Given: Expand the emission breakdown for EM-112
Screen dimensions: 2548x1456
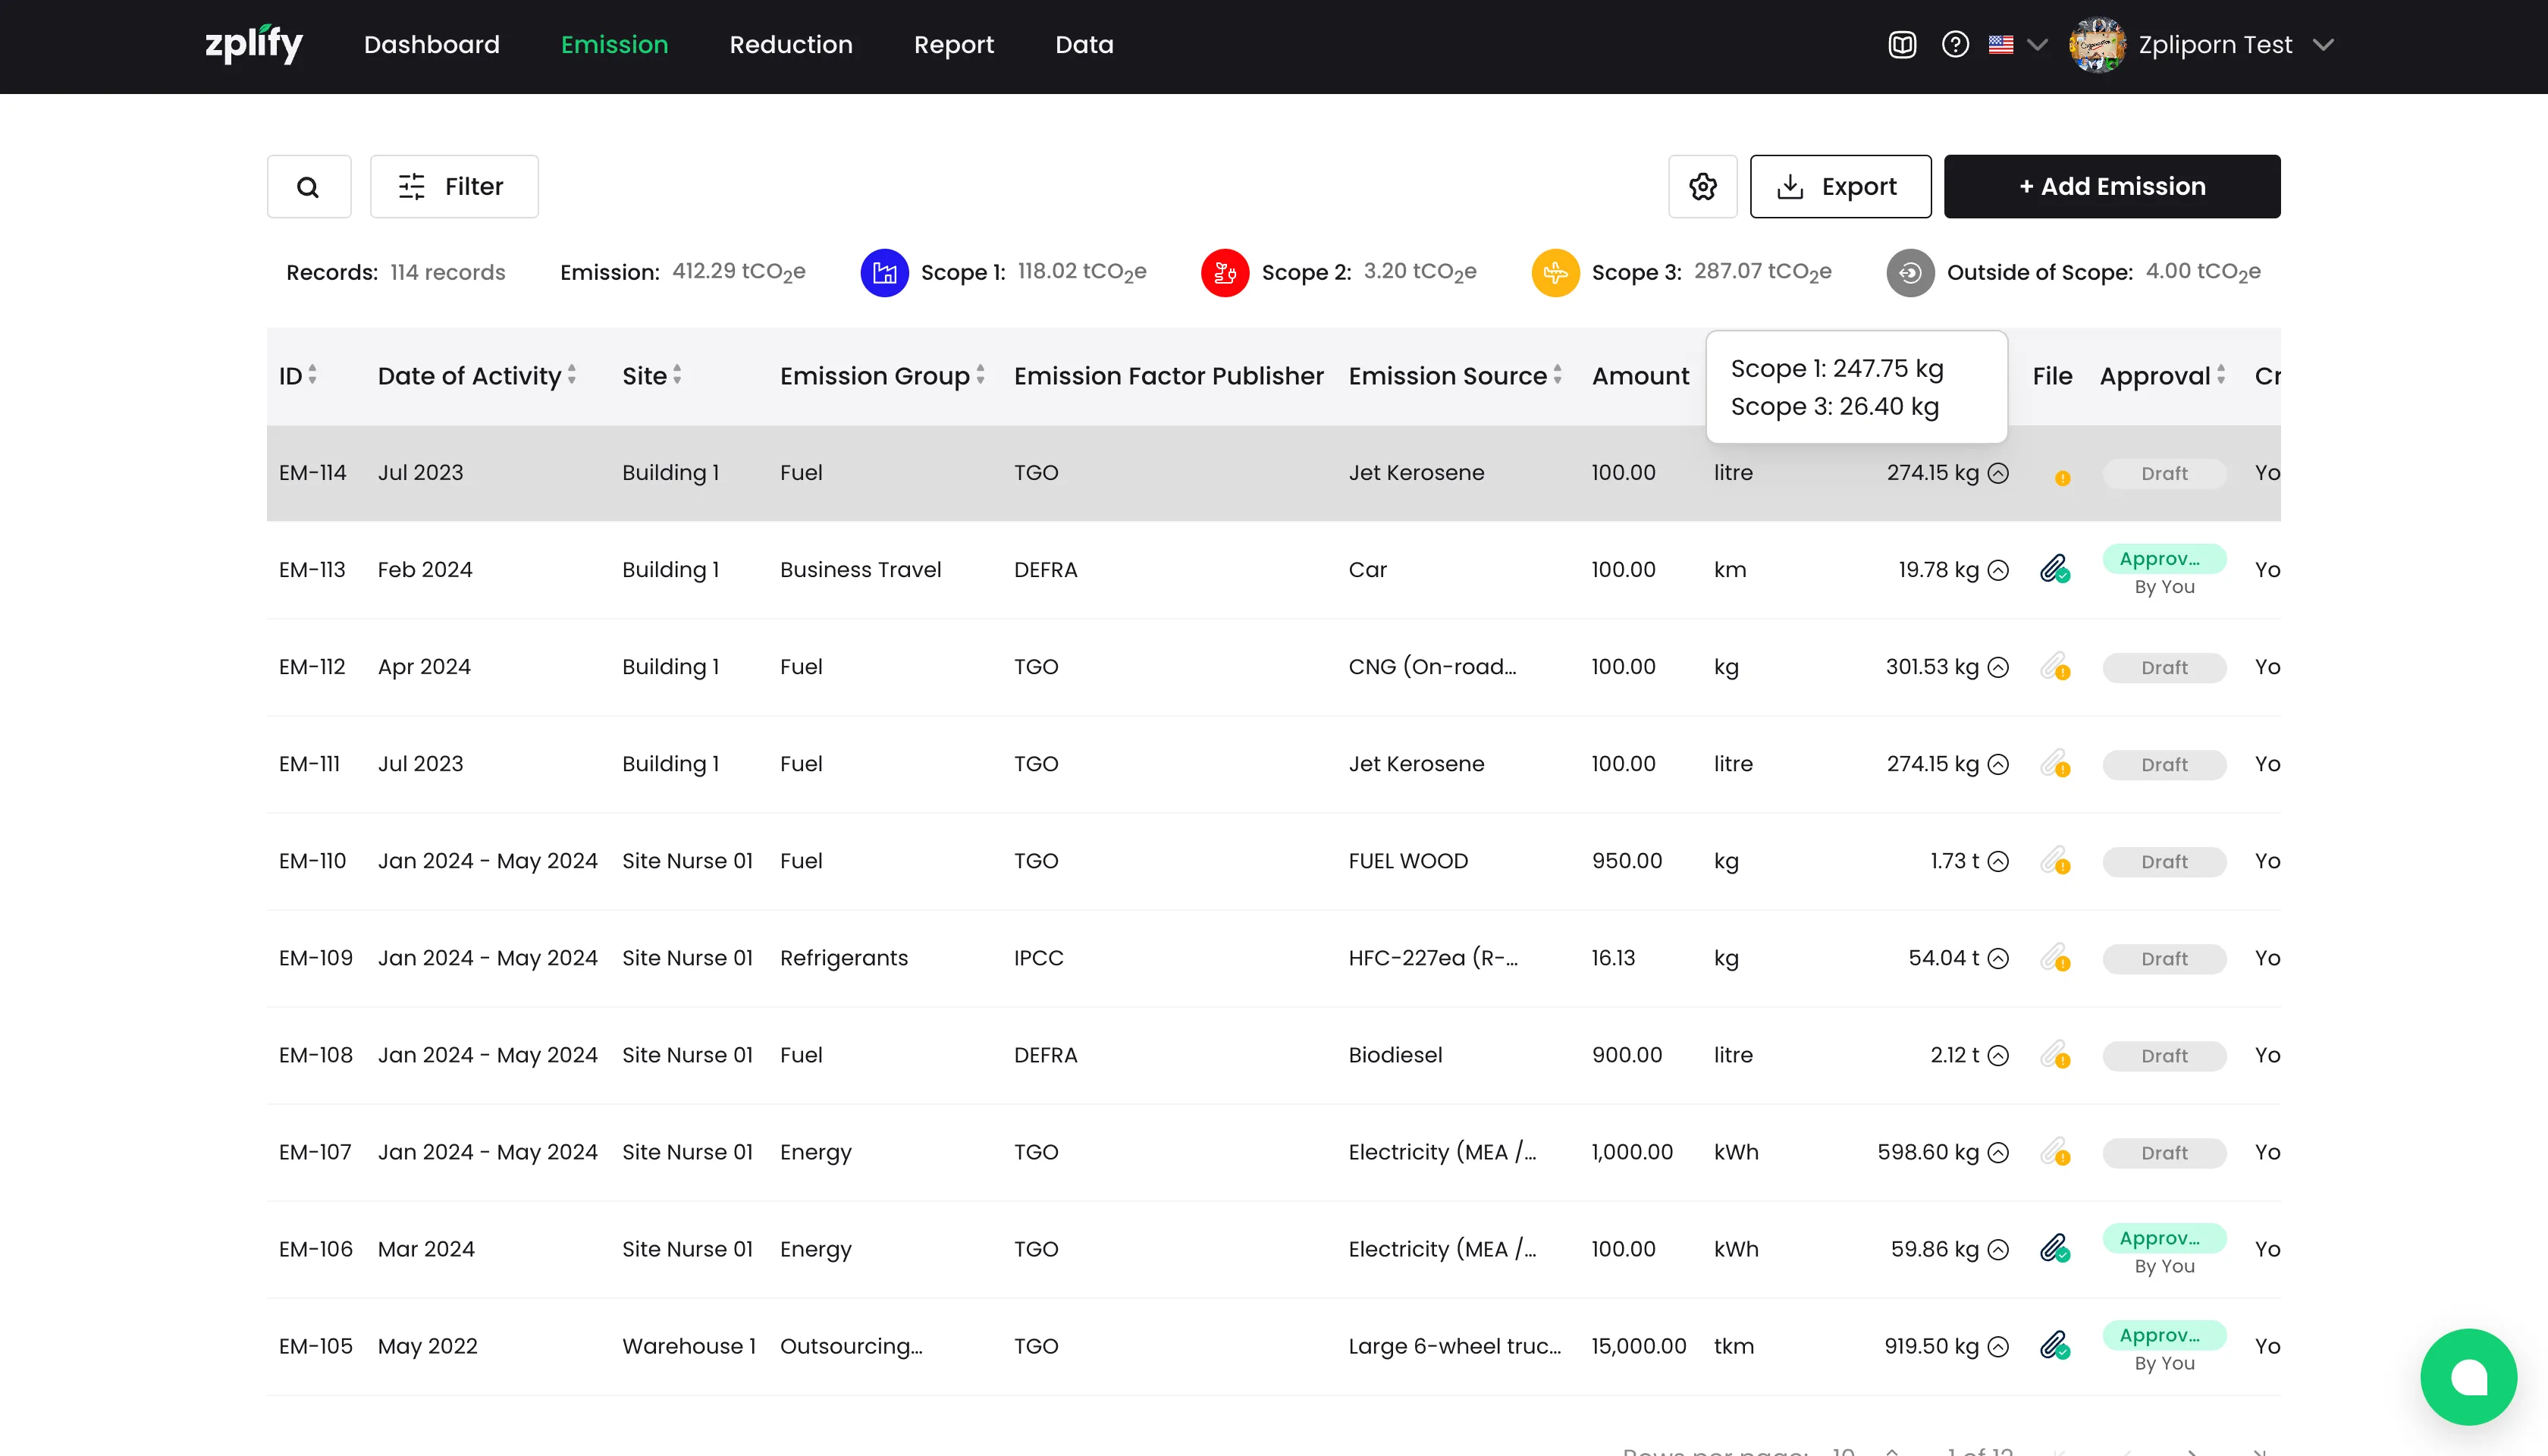Looking at the screenshot, I should point(1998,667).
